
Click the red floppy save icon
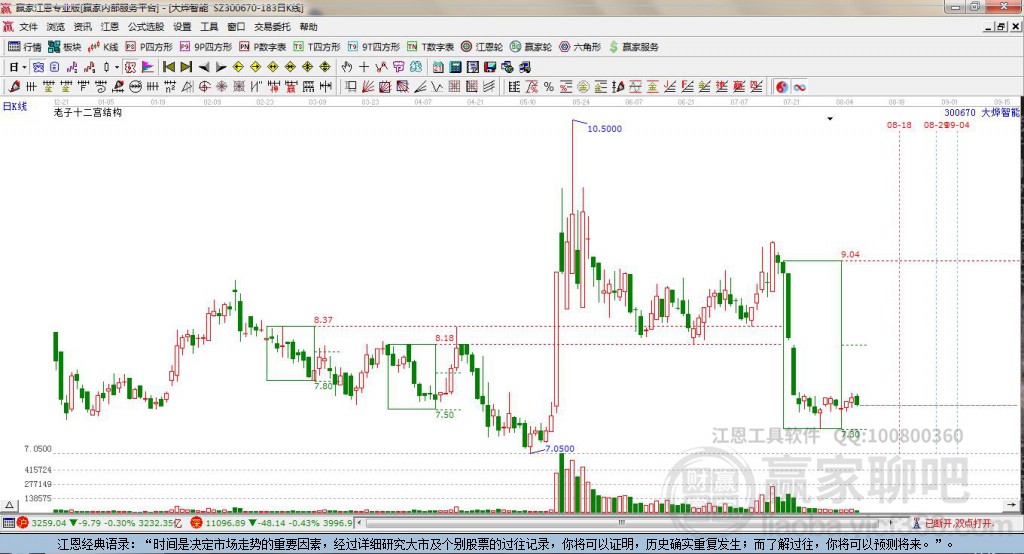[490, 67]
